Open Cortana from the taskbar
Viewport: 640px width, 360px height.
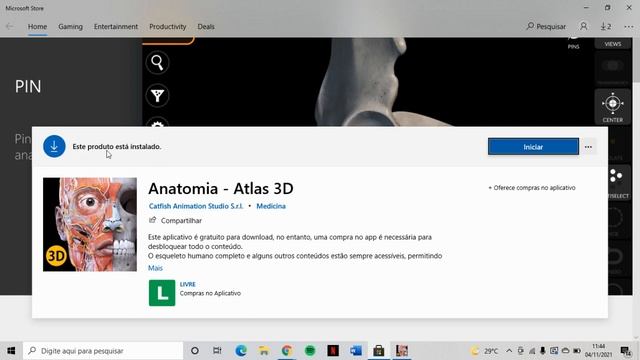coord(195,351)
